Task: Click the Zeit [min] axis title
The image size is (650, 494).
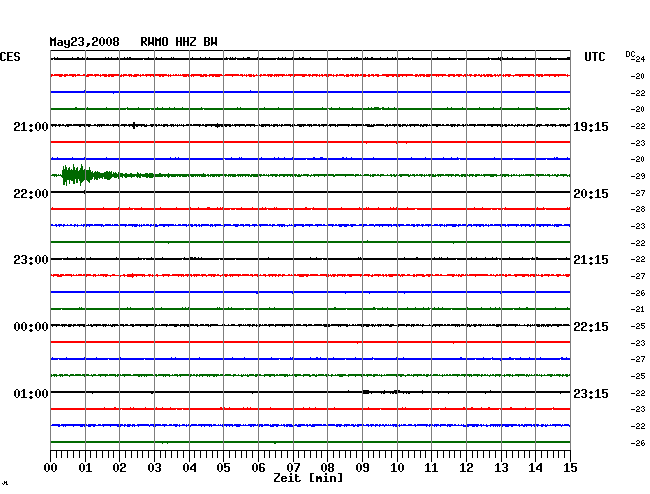Action: [308, 478]
